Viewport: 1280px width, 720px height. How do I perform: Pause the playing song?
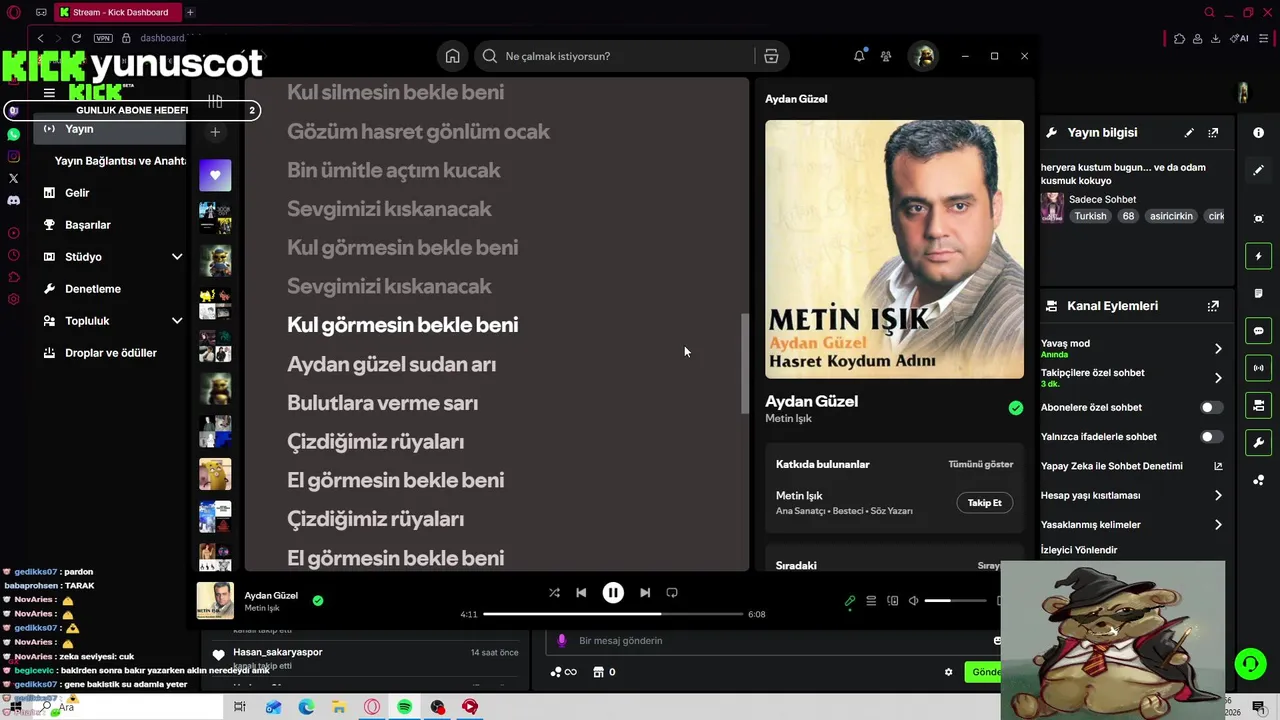click(x=613, y=592)
